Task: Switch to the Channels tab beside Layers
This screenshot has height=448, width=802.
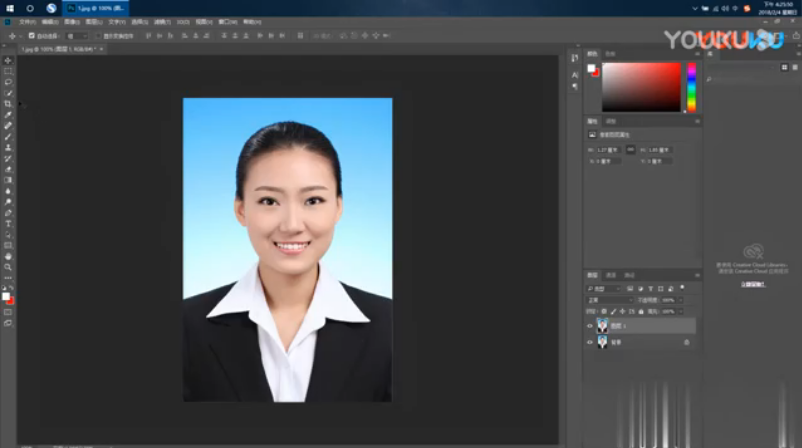Action: pos(611,275)
